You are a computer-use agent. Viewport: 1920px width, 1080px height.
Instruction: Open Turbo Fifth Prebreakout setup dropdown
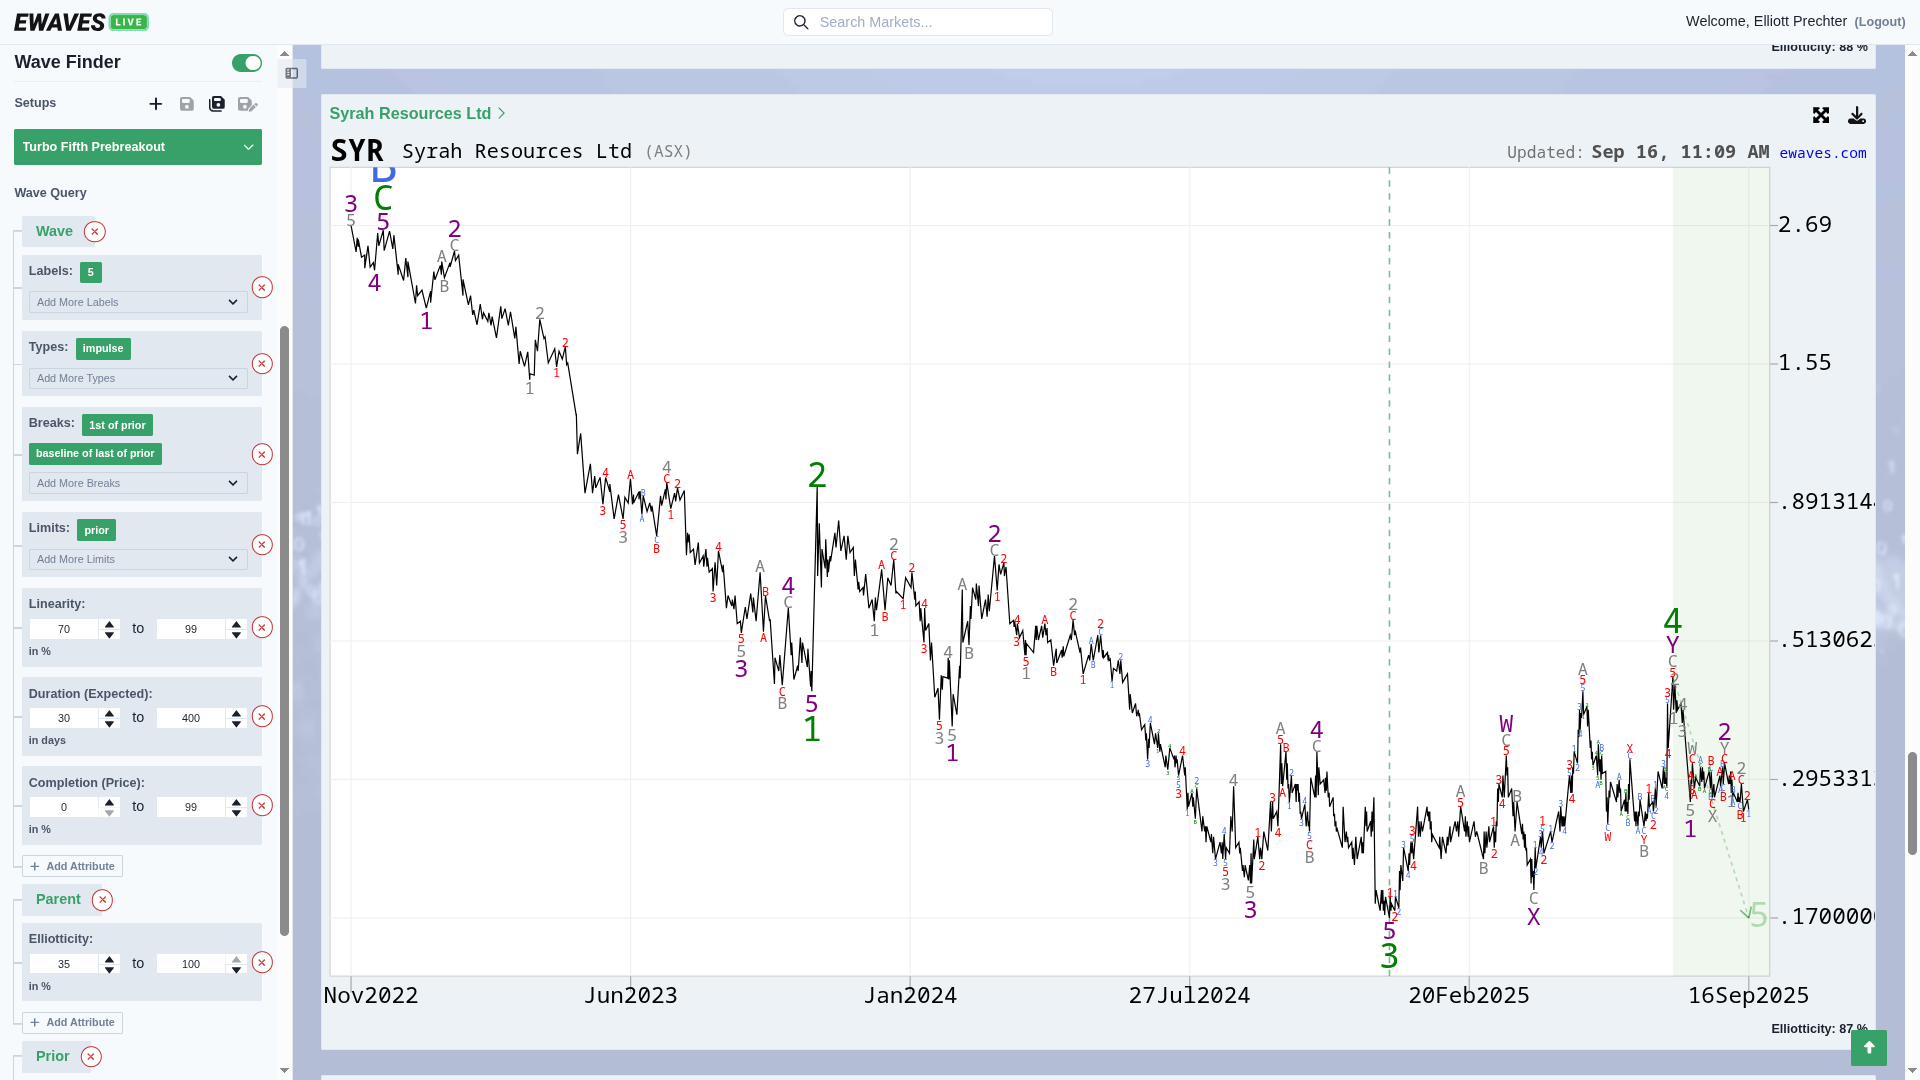pyautogui.click(x=138, y=147)
